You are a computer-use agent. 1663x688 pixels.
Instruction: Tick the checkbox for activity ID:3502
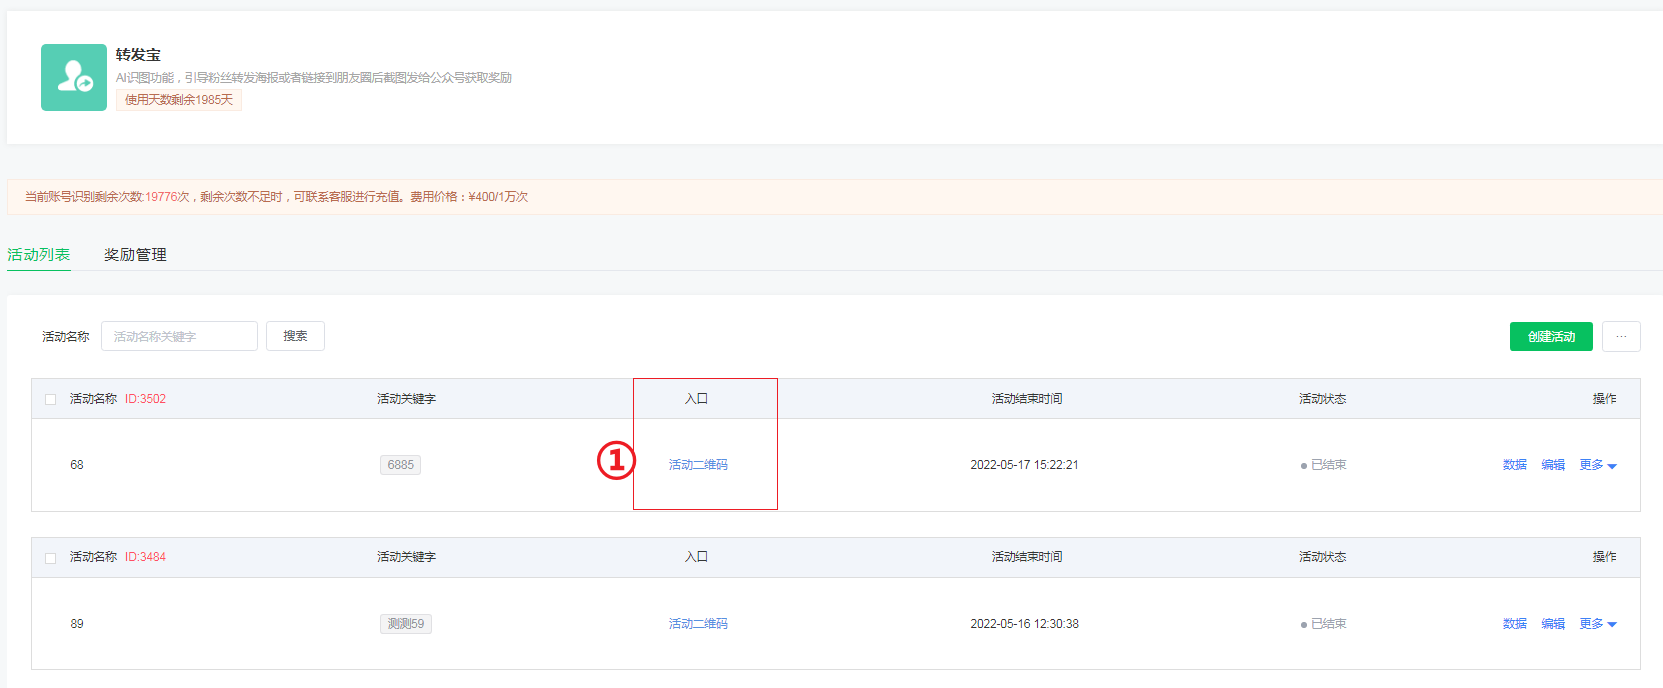point(51,399)
